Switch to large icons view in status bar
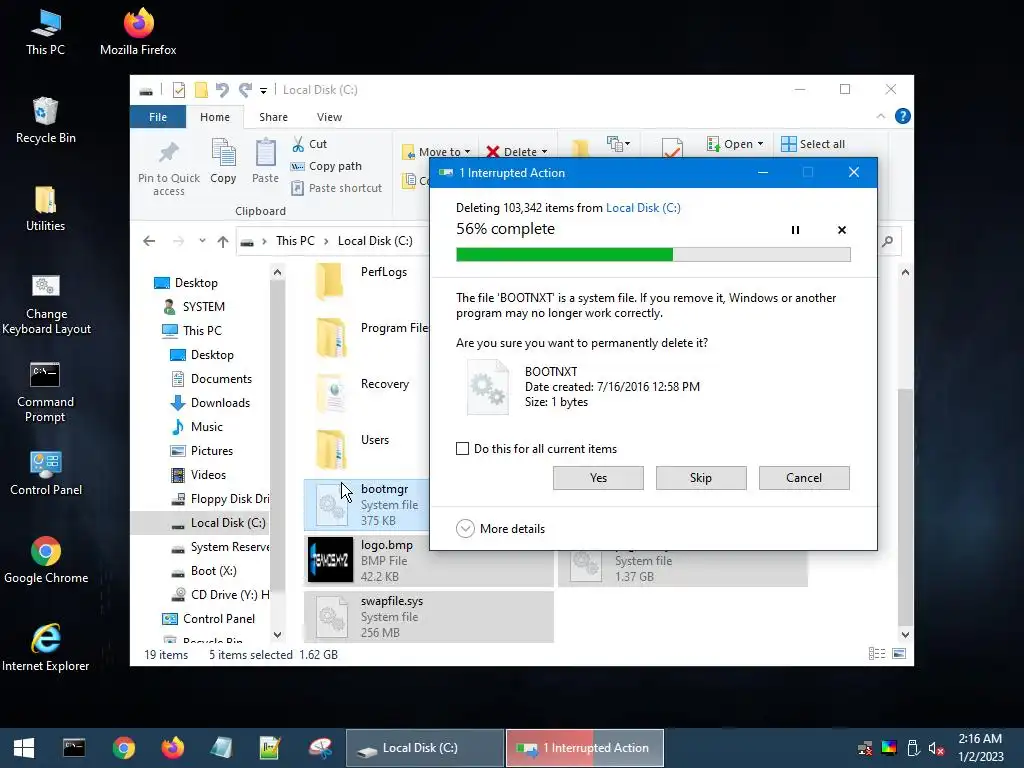Image resolution: width=1024 pixels, height=768 pixels. pyautogui.click(x=899, y=654)
